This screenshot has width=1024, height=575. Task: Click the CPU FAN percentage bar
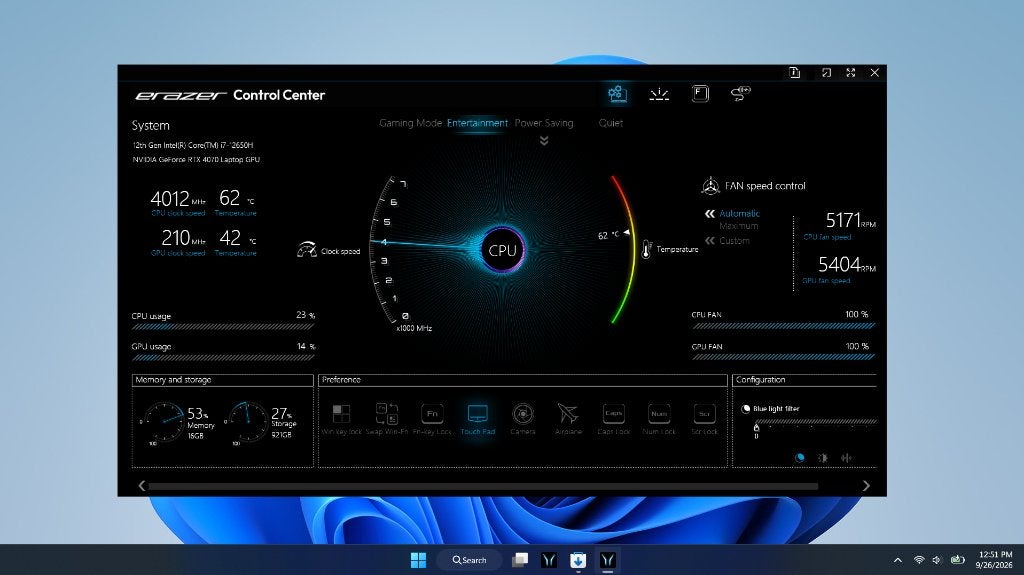click(x=783, y=325)
